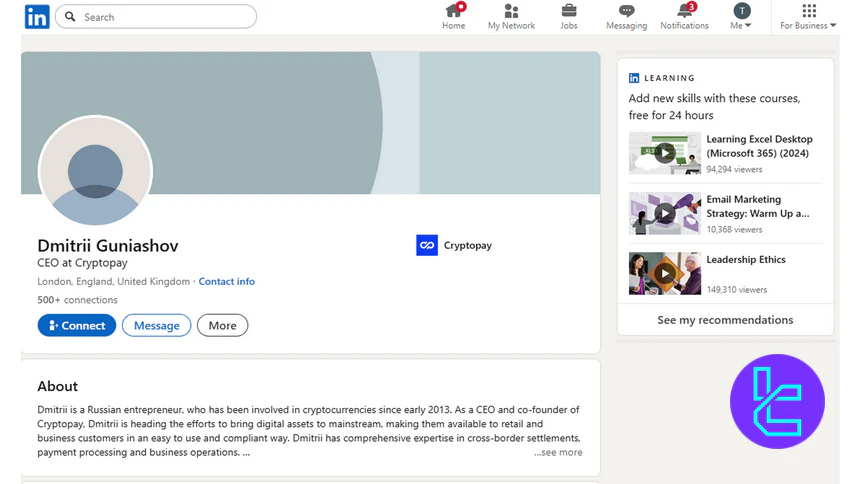Open the Contact info link
Screen dimensions: 860x484
coord(226,282)
